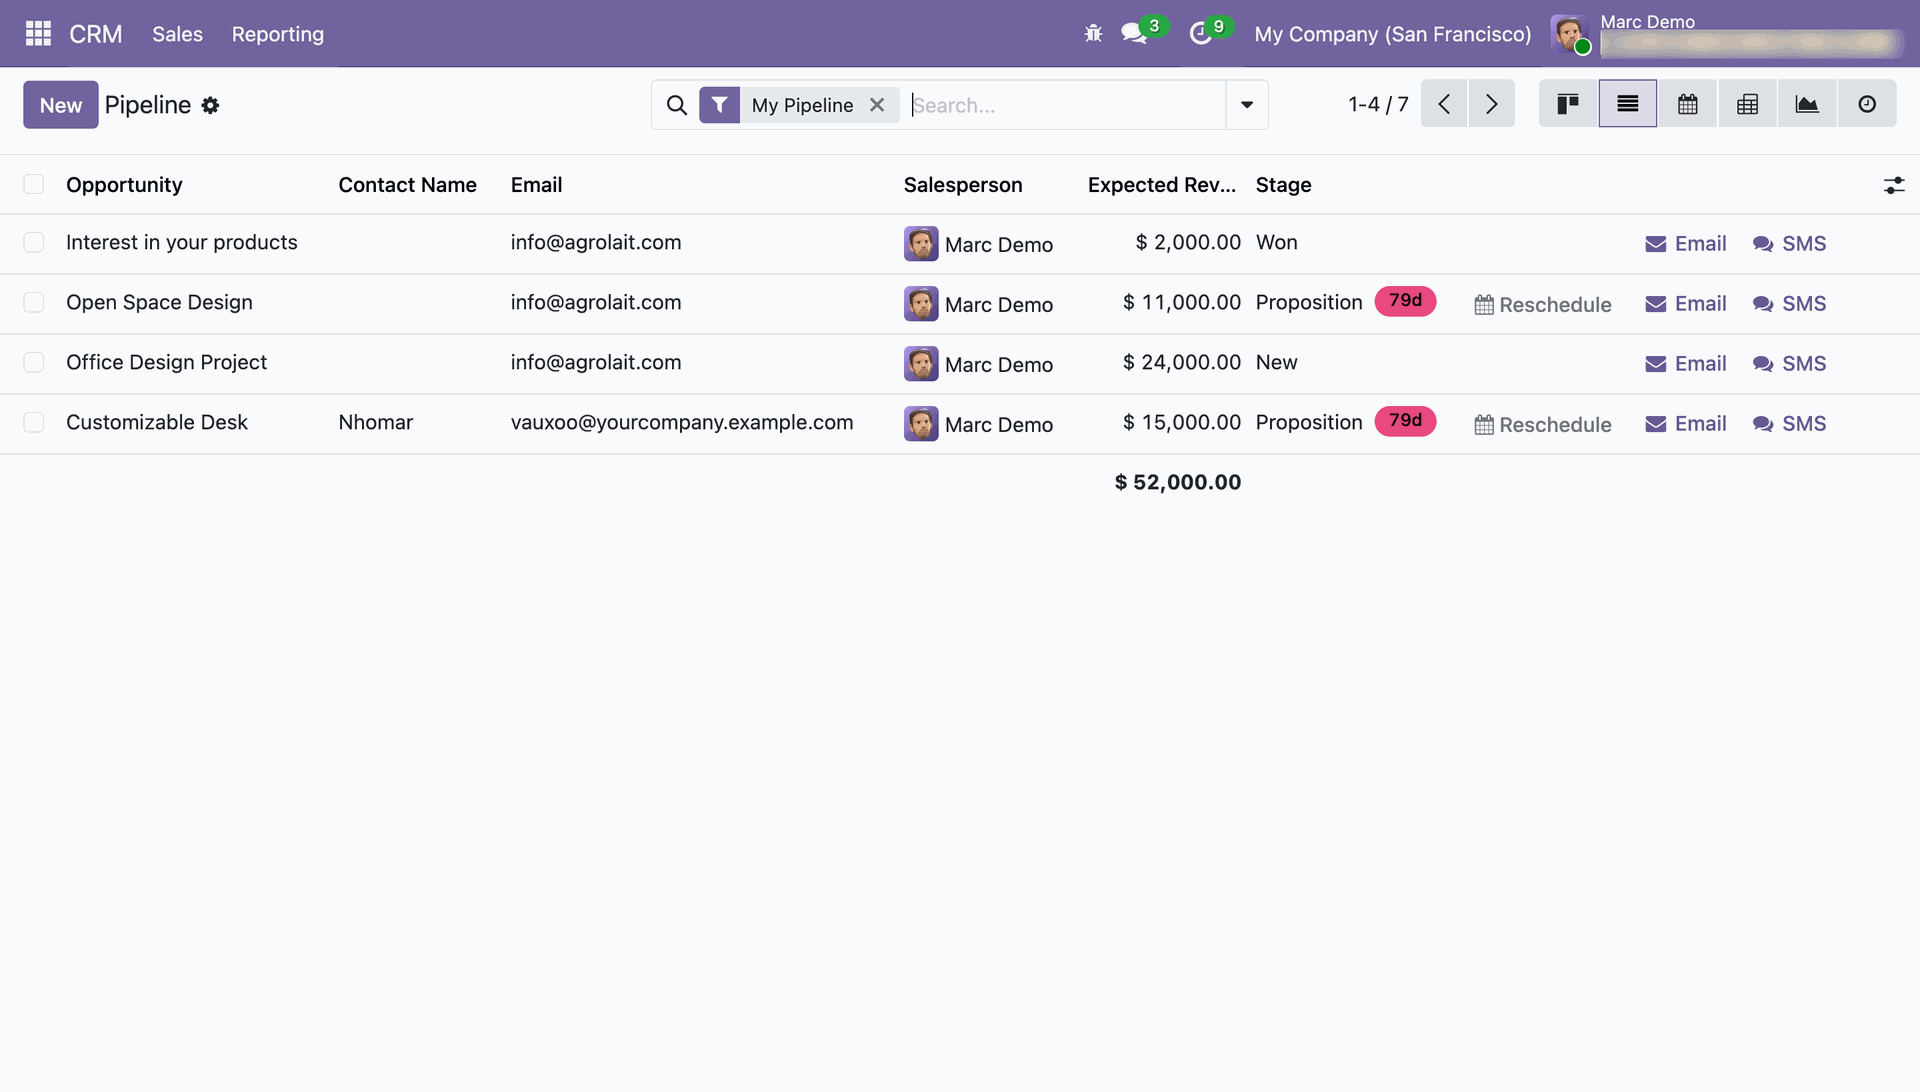The image size is (1920, 1092).
Task: Remove the My Pipeline filter
Action: pos(877,105)
